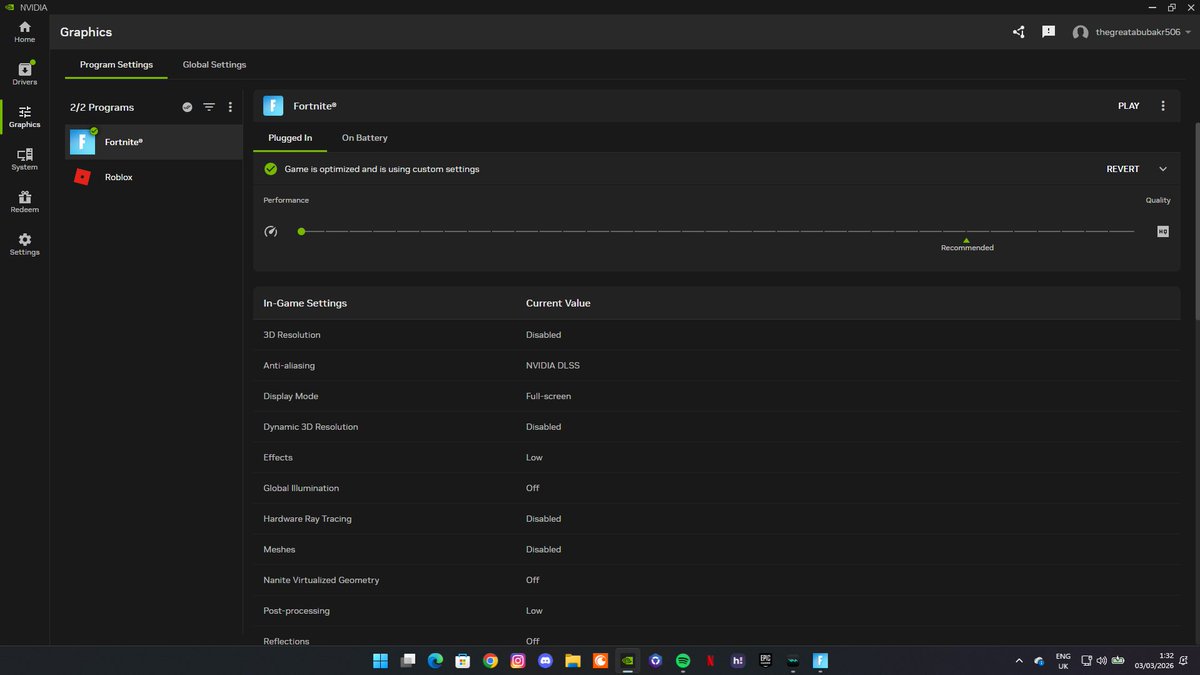Click the slider track near the Quality end
1200x675 pixels.
(1122, 231)
